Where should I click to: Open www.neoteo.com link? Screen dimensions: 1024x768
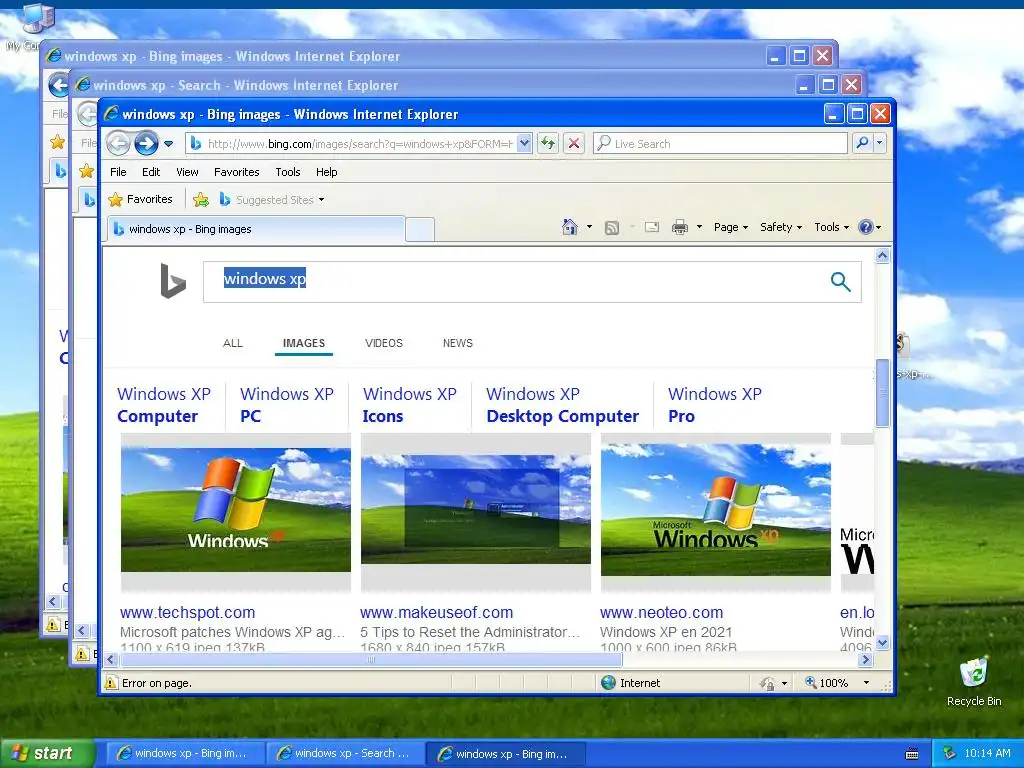pos(662,613)
